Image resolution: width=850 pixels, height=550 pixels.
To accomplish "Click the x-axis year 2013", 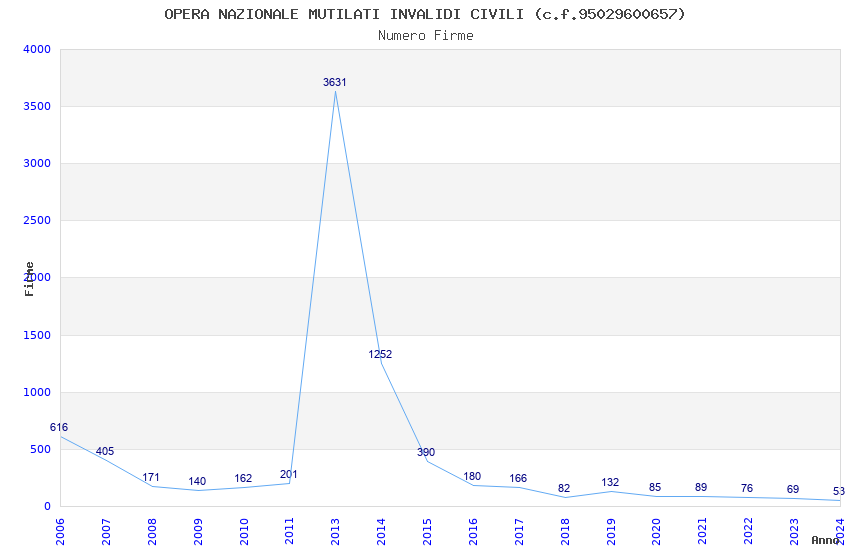I will (x=336, y=532).
